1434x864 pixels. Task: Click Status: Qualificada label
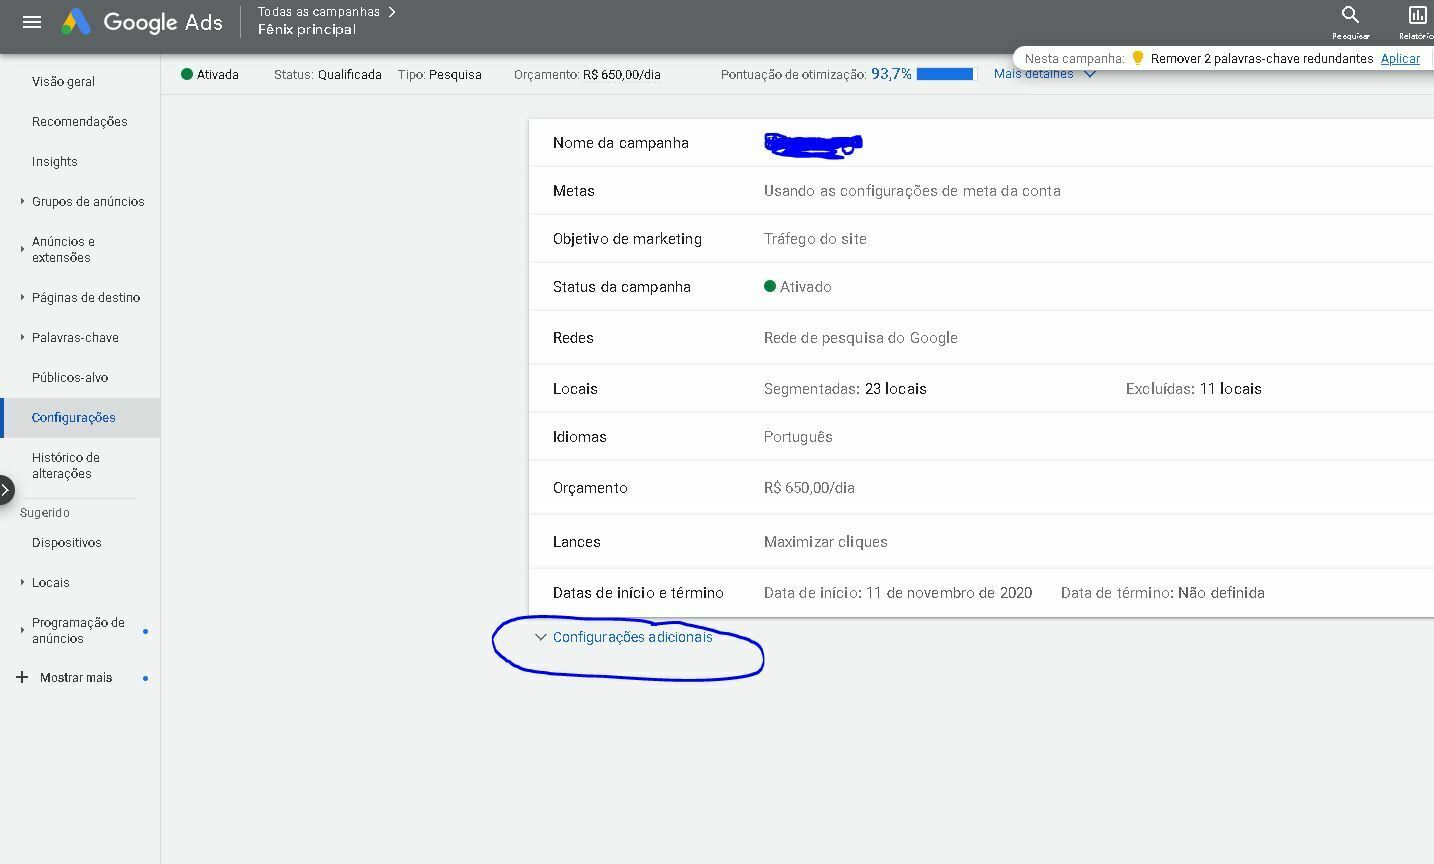[328, 74]
